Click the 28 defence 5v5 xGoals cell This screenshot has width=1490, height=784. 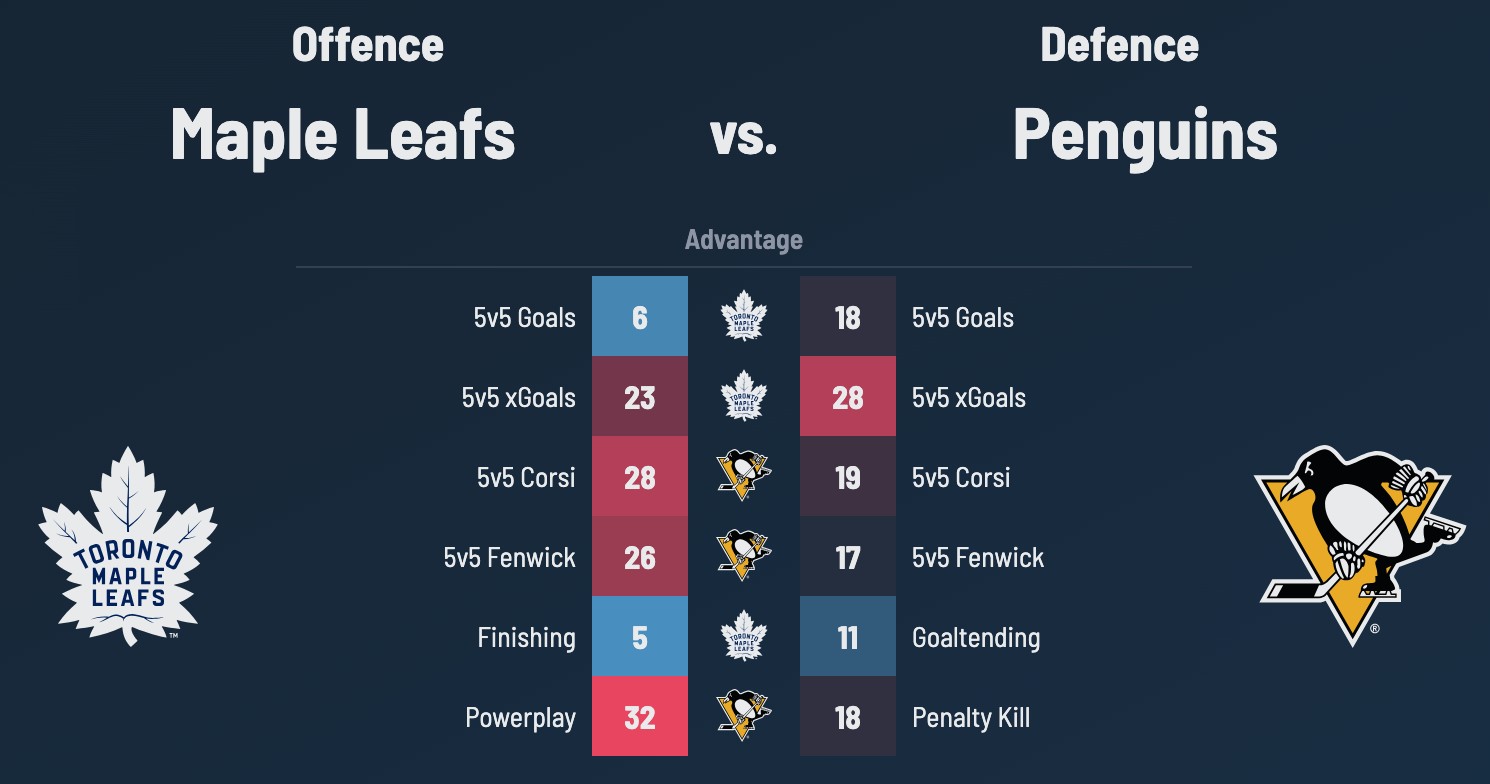(x=848, y=396)
